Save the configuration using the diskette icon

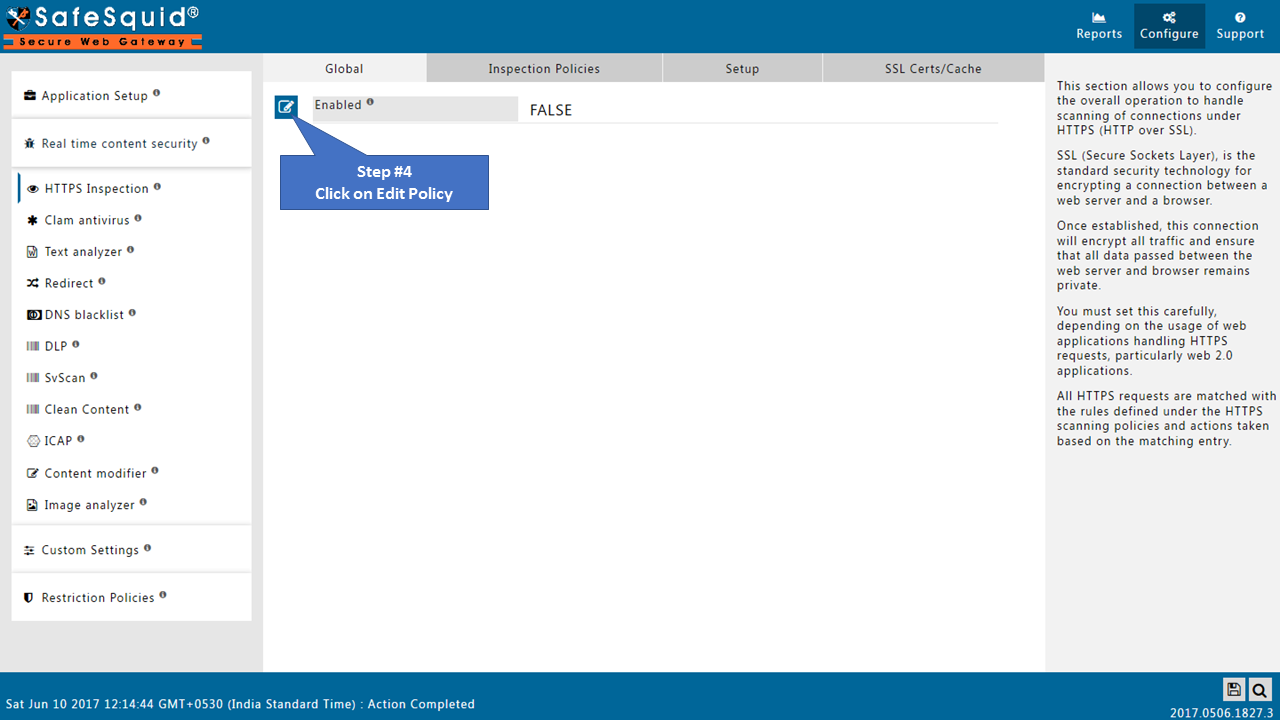(1234, 690)
